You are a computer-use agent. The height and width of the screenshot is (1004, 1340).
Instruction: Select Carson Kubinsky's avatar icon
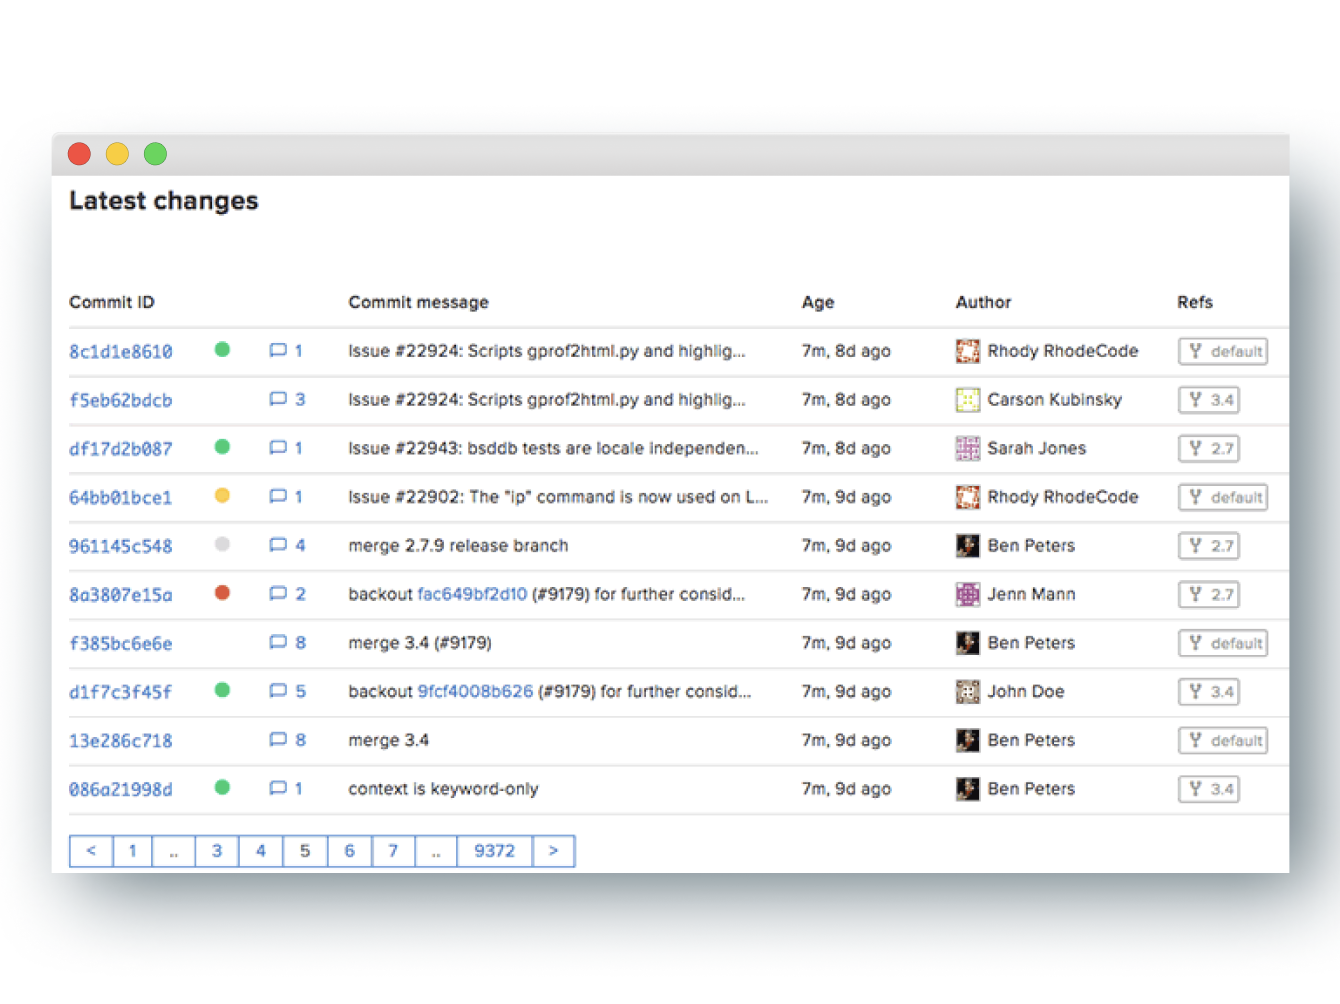pos(967,399)
